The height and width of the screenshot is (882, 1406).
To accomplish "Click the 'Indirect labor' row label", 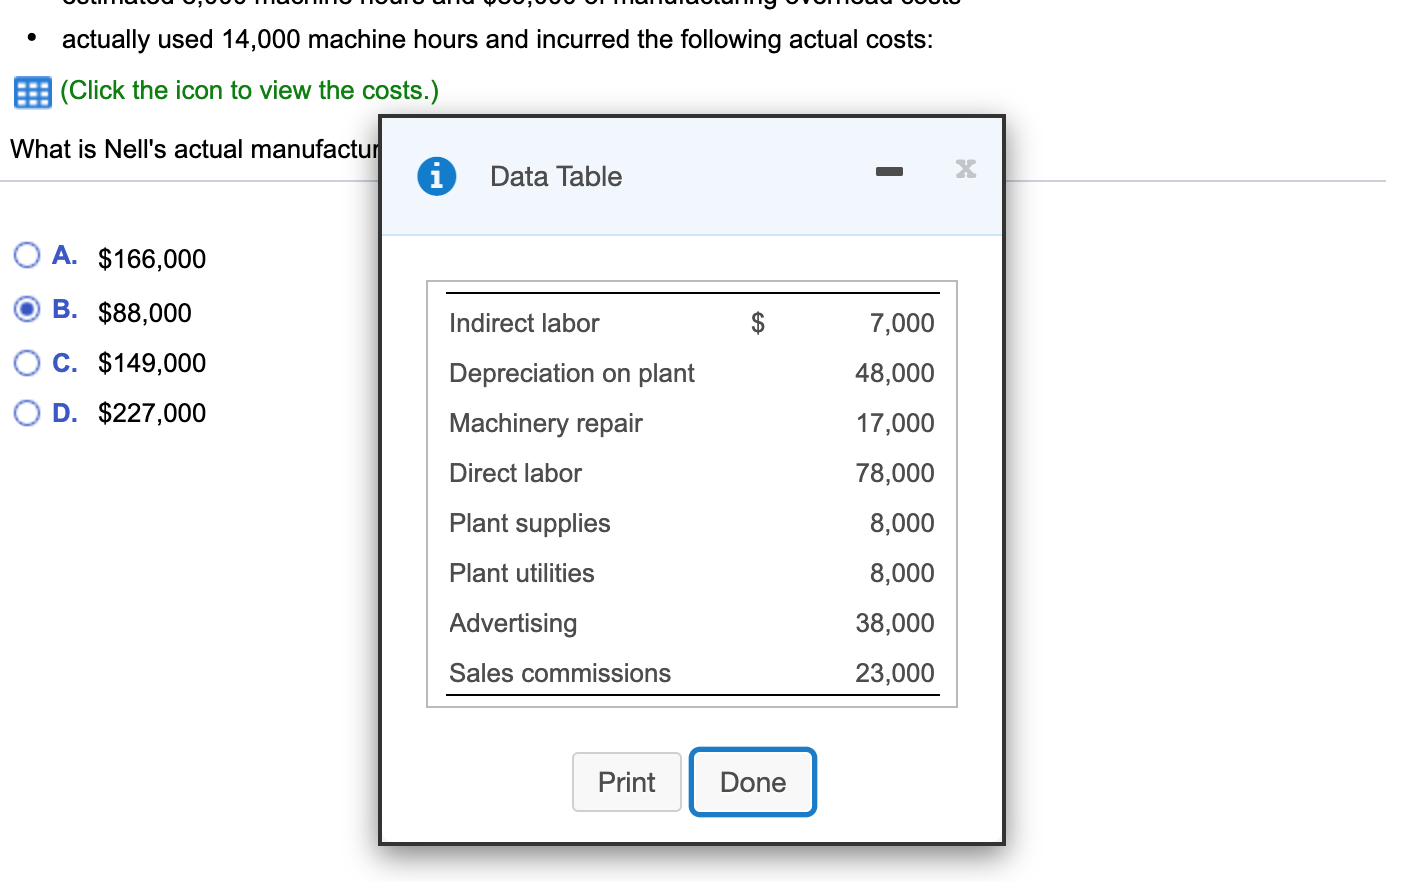I will pos(524,323).
